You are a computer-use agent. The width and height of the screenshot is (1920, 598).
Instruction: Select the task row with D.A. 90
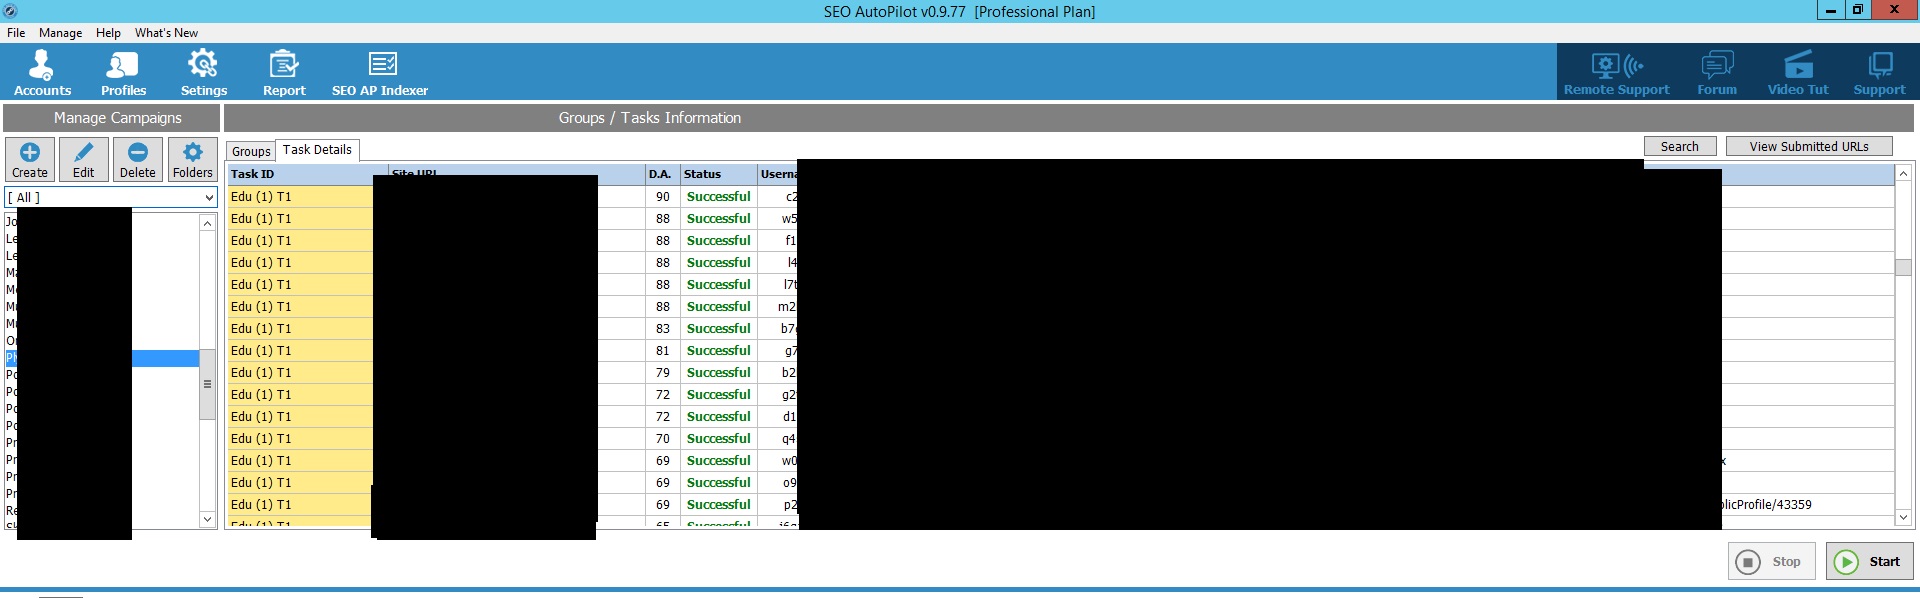pyautogui.click(x=1060, y=197)
